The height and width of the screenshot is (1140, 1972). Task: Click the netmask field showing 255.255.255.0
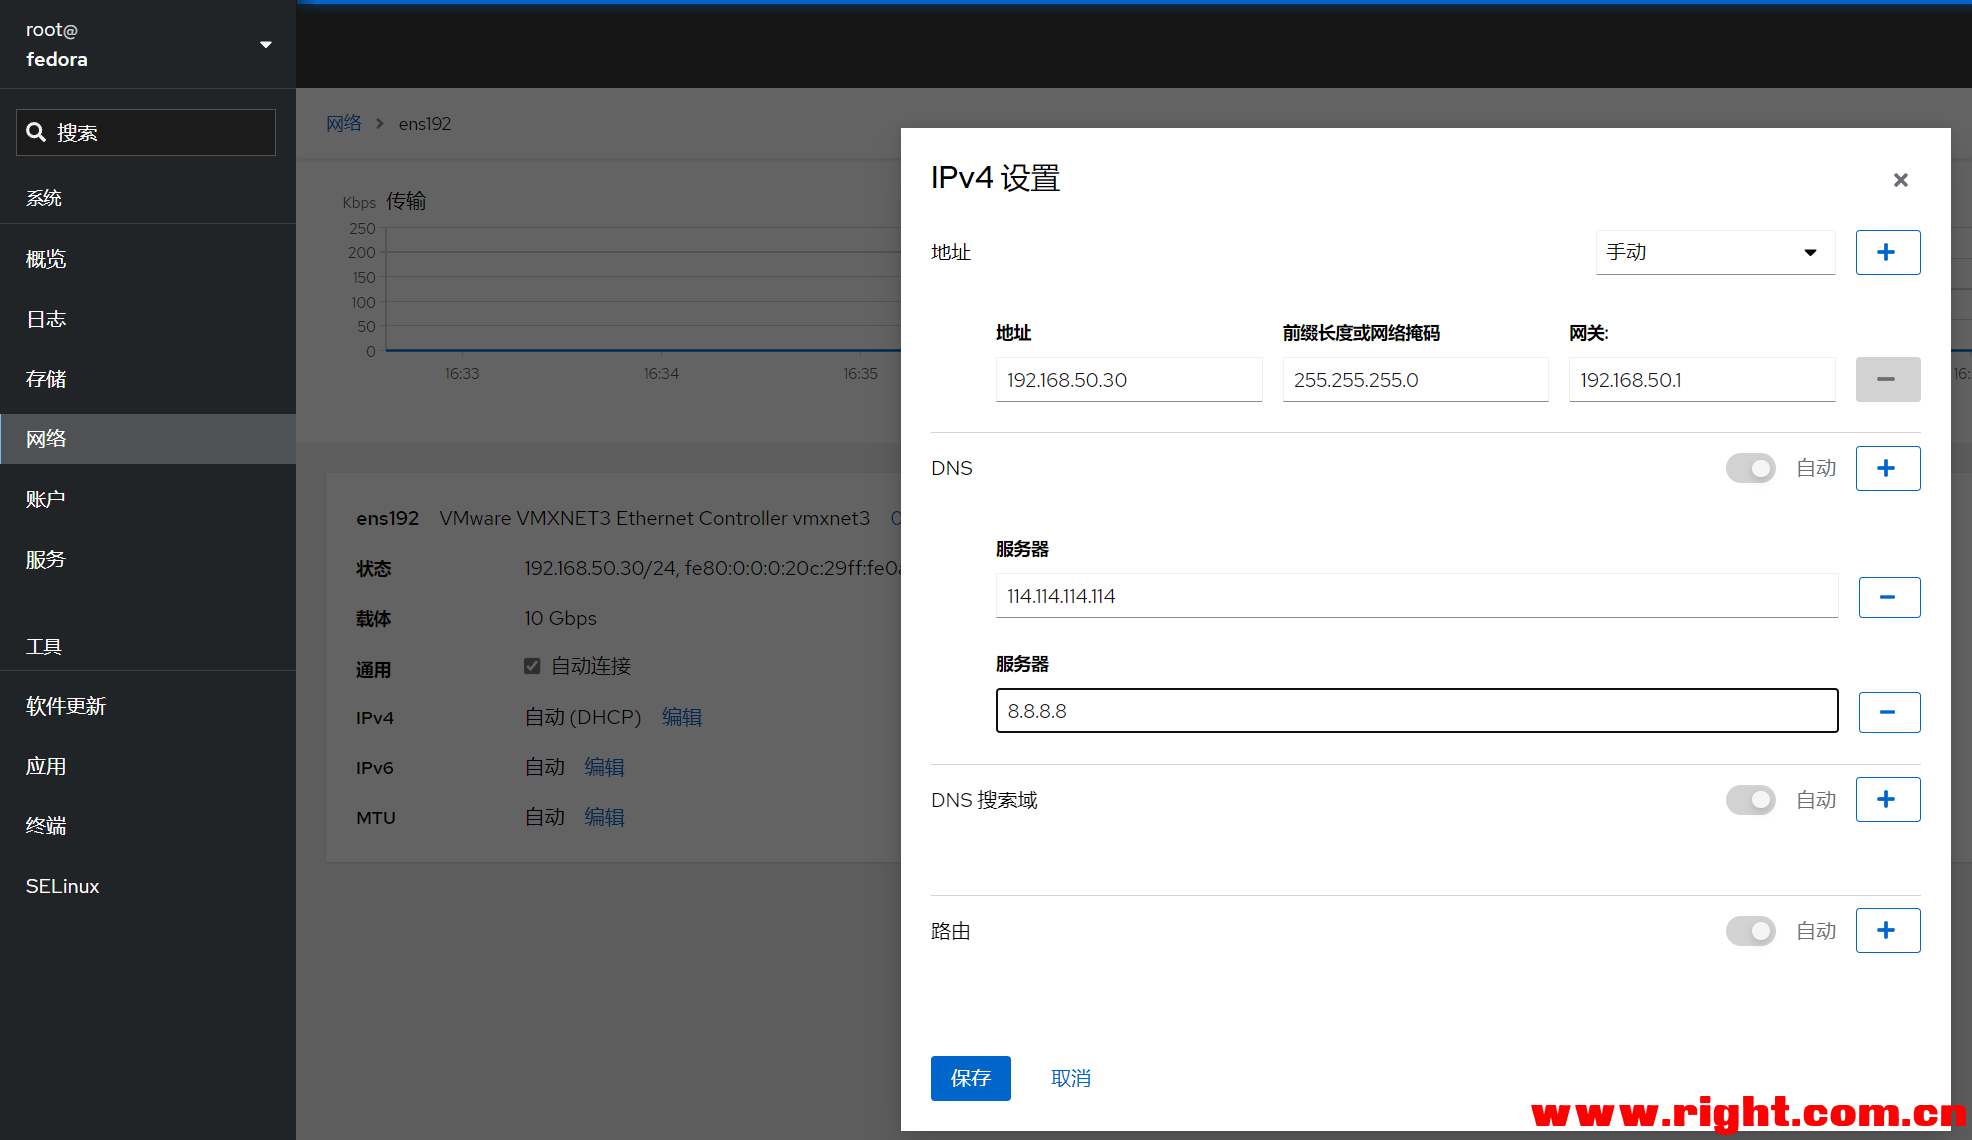(x=1415, y=379)
